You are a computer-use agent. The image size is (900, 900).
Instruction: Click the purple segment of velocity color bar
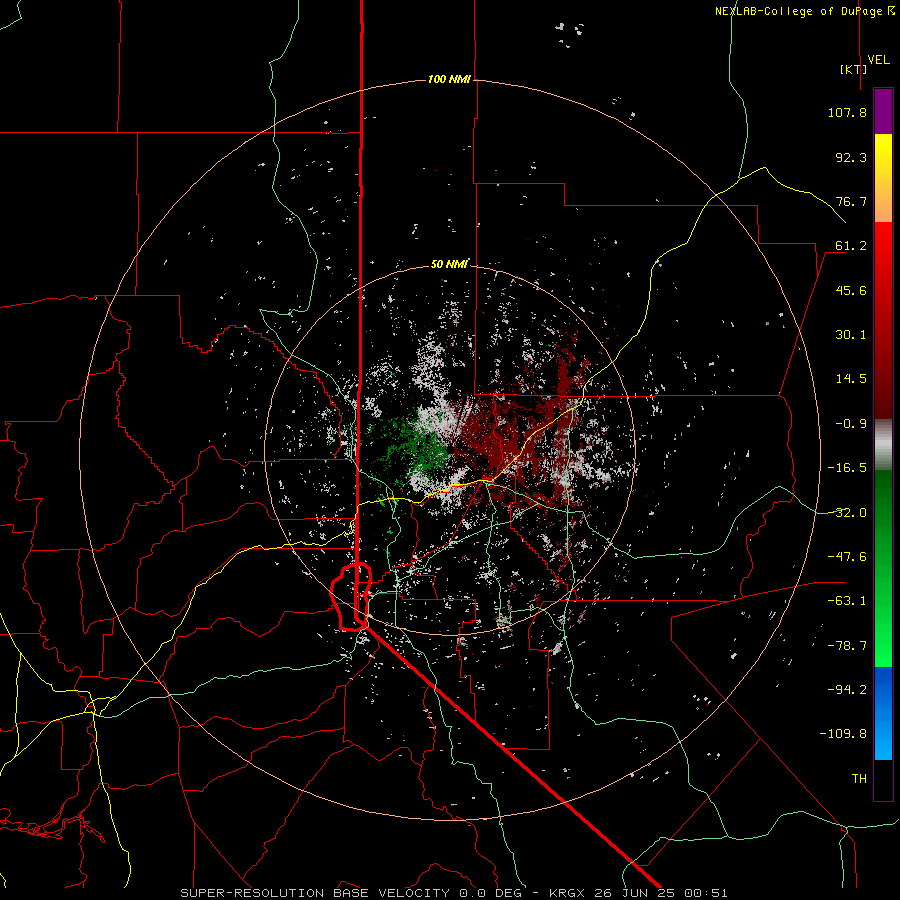click(x=883, y=111)
